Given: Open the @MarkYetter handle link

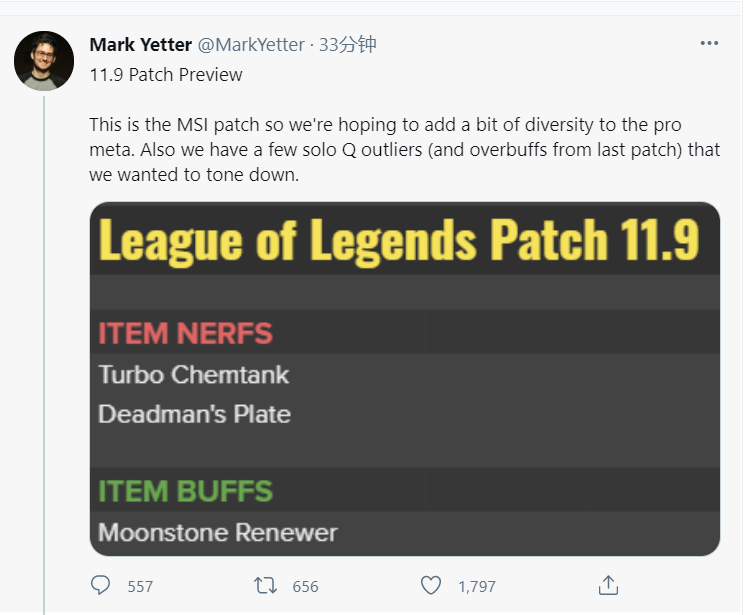Looking at the screenshot, I should pyautogui.click(x=251, y=45).
